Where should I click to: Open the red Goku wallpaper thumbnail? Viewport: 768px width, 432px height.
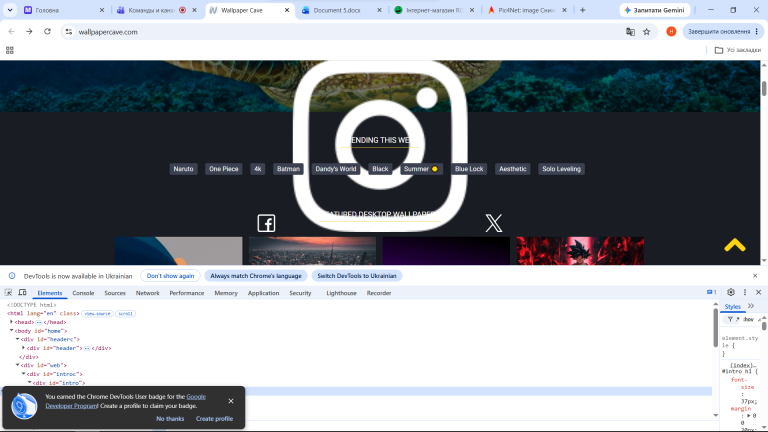(x=580, y=251)
